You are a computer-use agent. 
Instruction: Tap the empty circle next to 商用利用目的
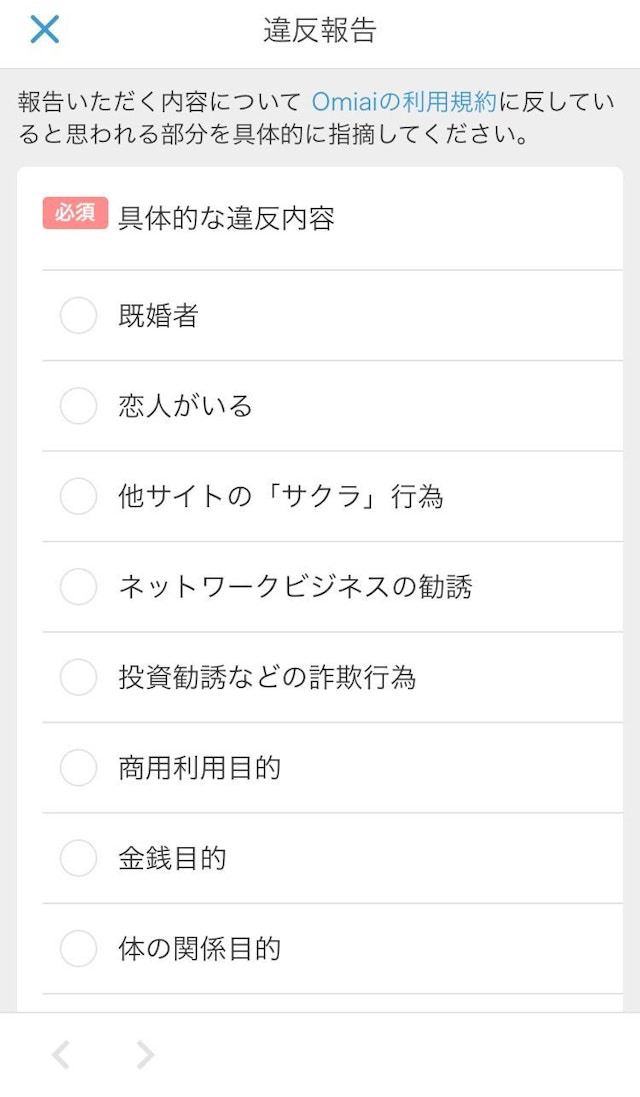[x=78, y=769]
